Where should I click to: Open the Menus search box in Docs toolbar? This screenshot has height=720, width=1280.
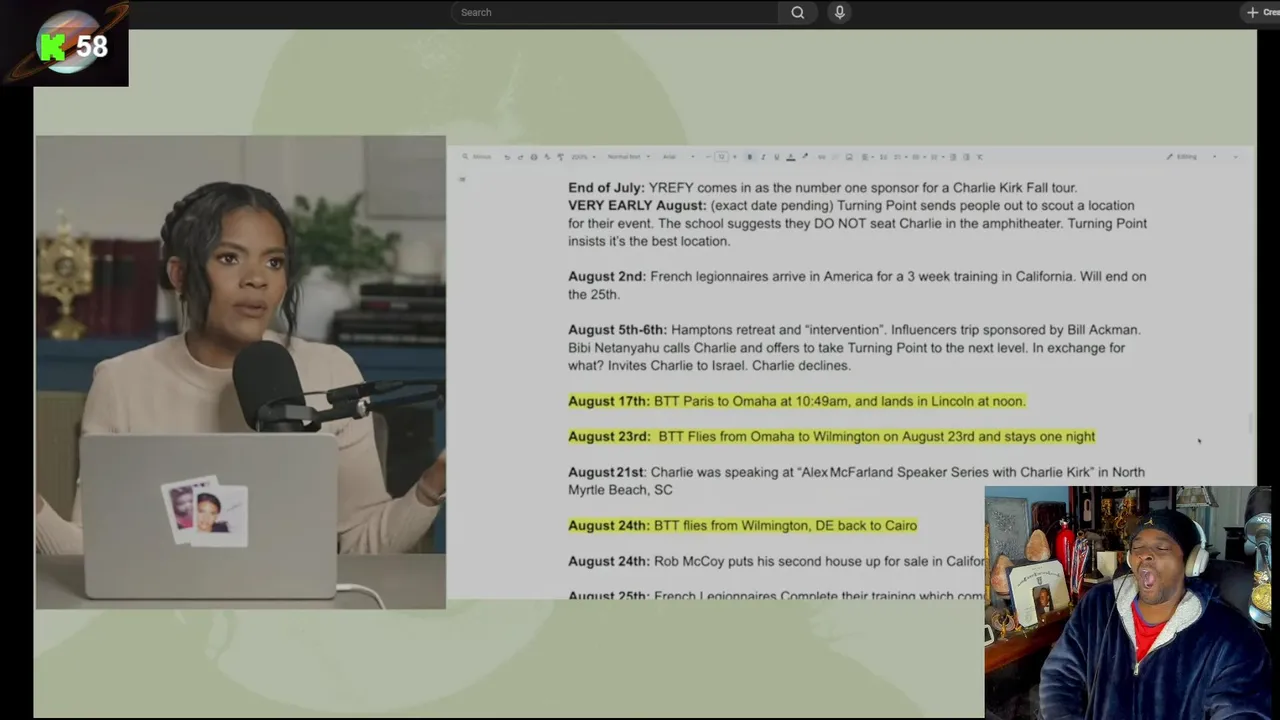[477, 157]
